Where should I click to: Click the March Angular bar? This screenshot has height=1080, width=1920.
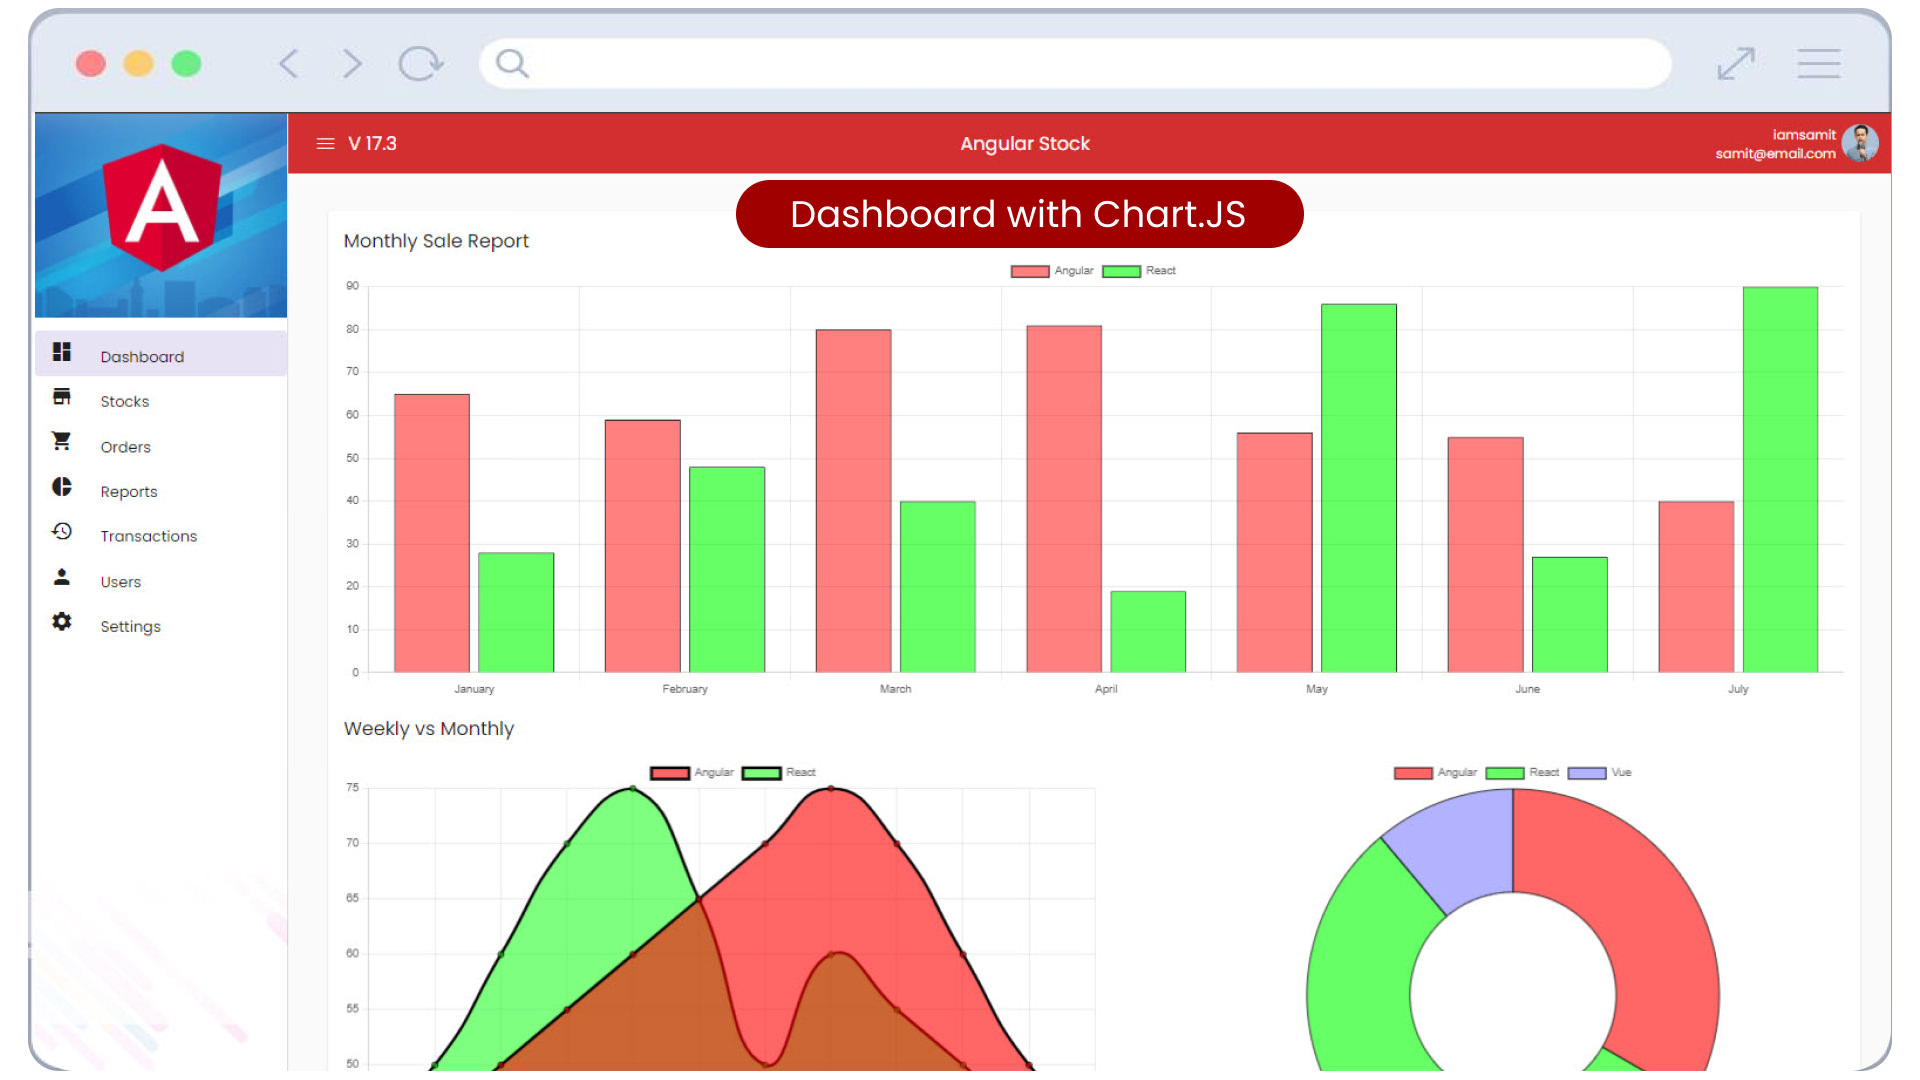(853, 501)
